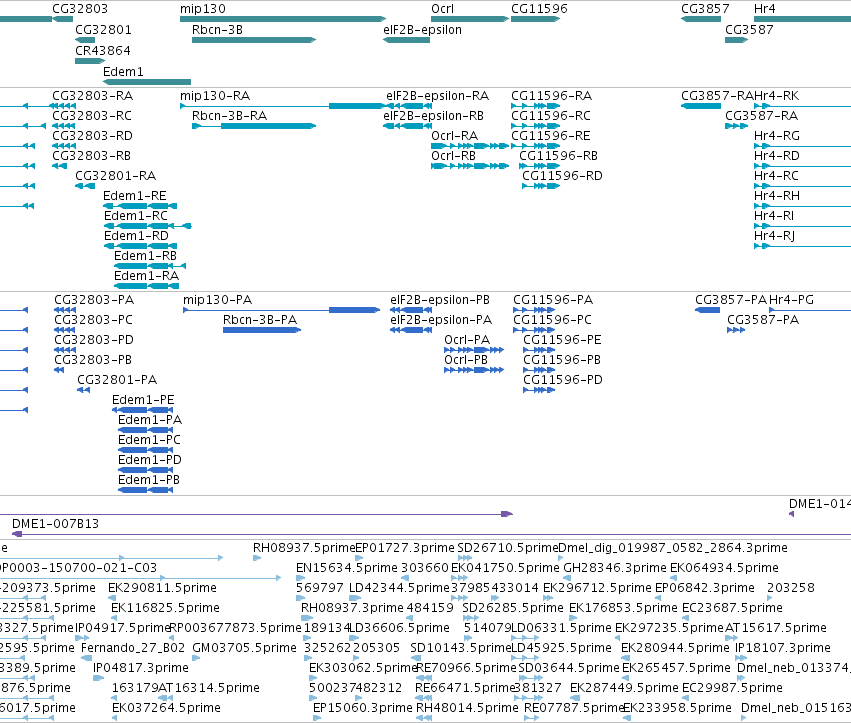851x723 pixels.
Task: Select the CG32801 gene label
Action: [103, 30]
